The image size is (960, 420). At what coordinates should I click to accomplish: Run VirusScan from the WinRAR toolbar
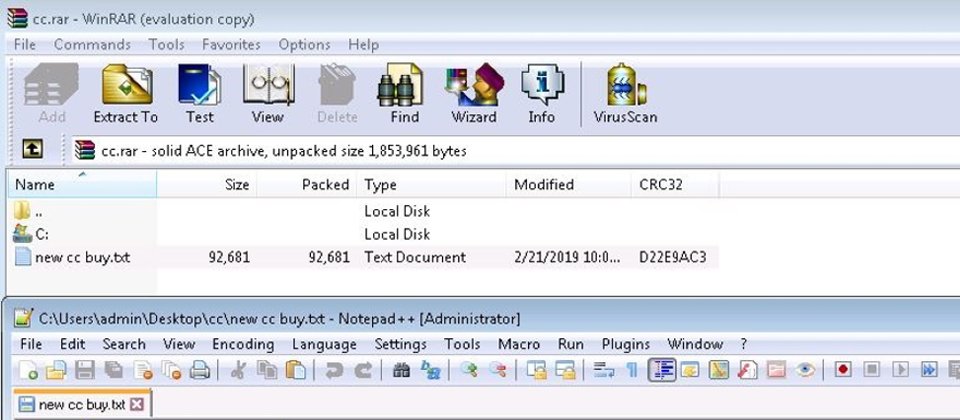(625, 93)
